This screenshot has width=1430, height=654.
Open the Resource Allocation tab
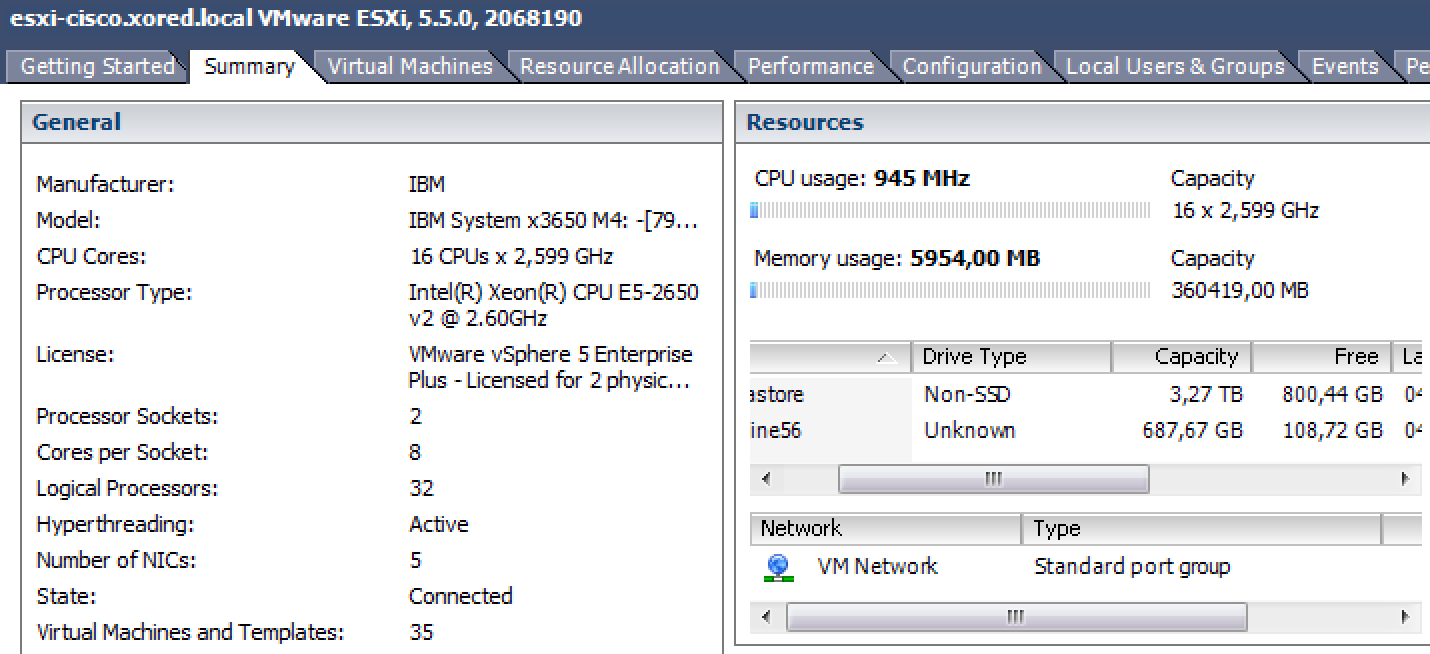(619, 67)
